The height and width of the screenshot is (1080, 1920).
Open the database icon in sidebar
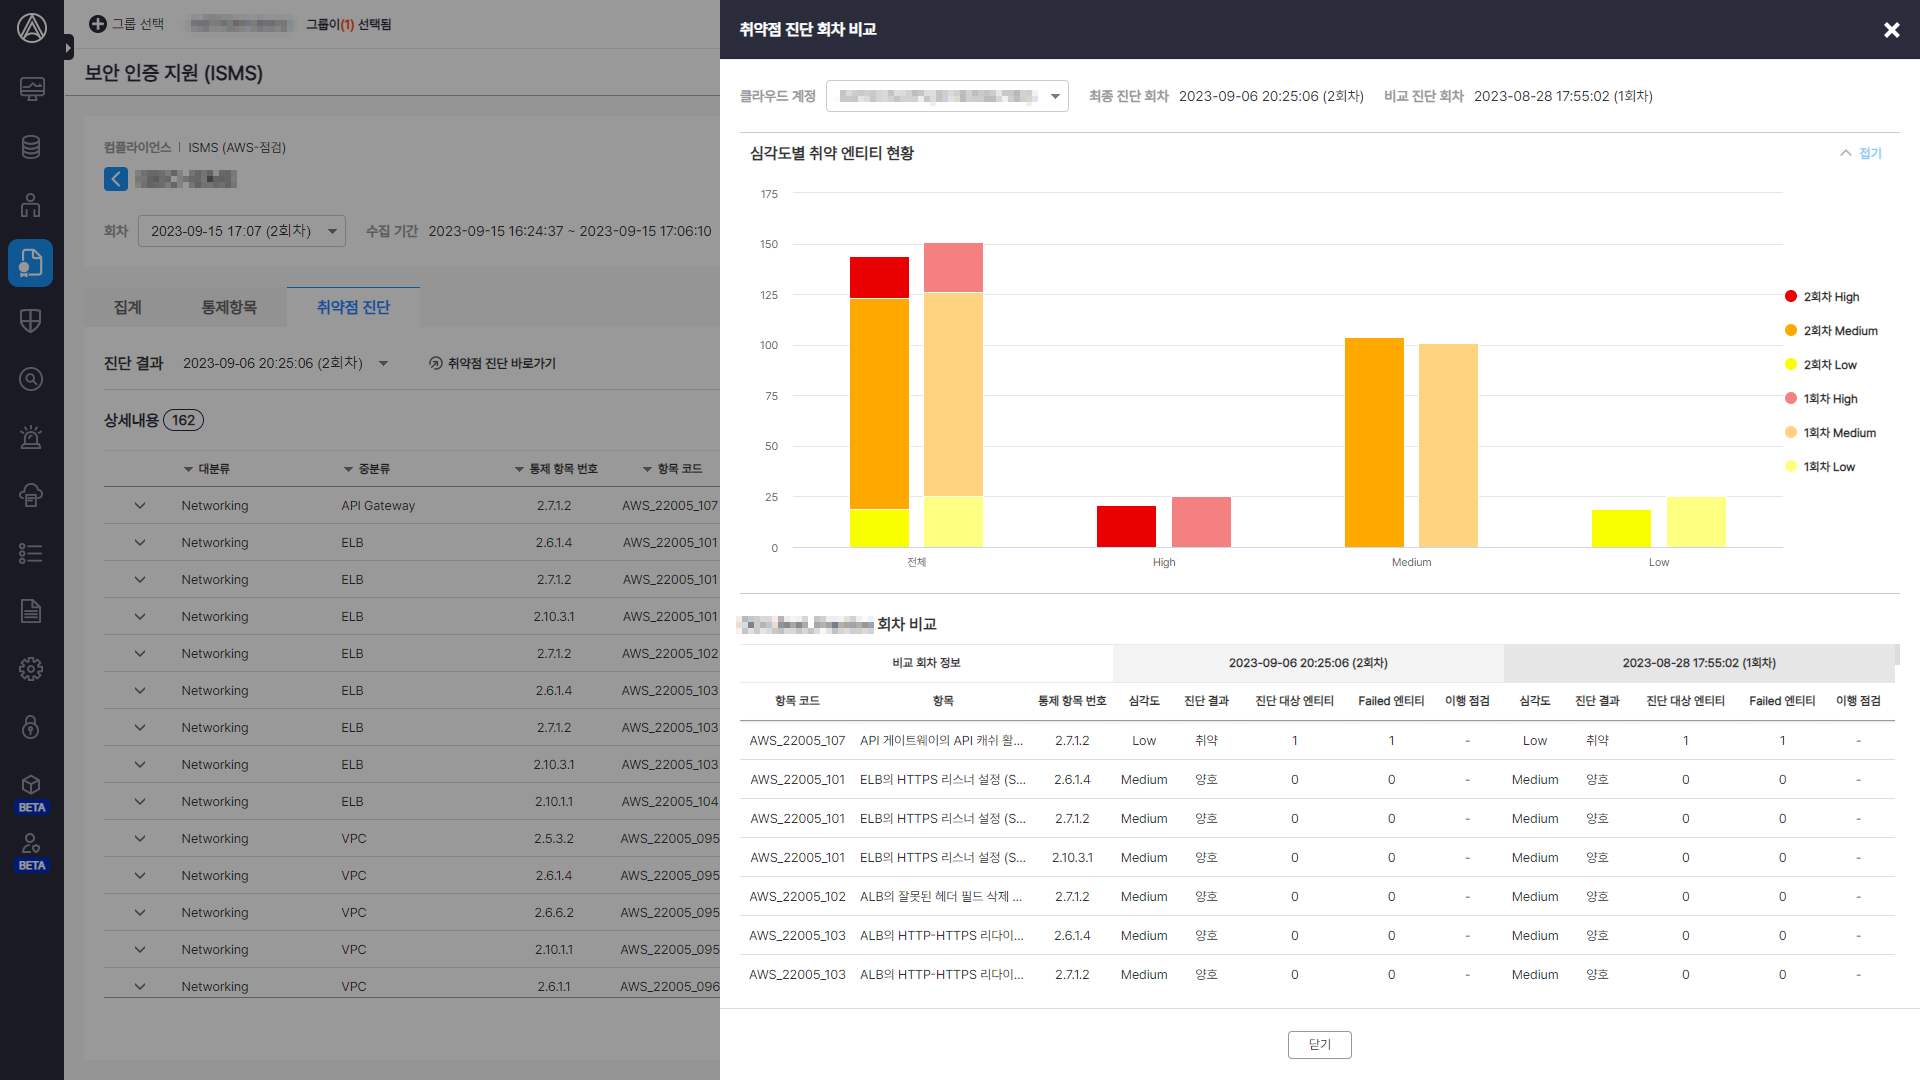[31, 147]
